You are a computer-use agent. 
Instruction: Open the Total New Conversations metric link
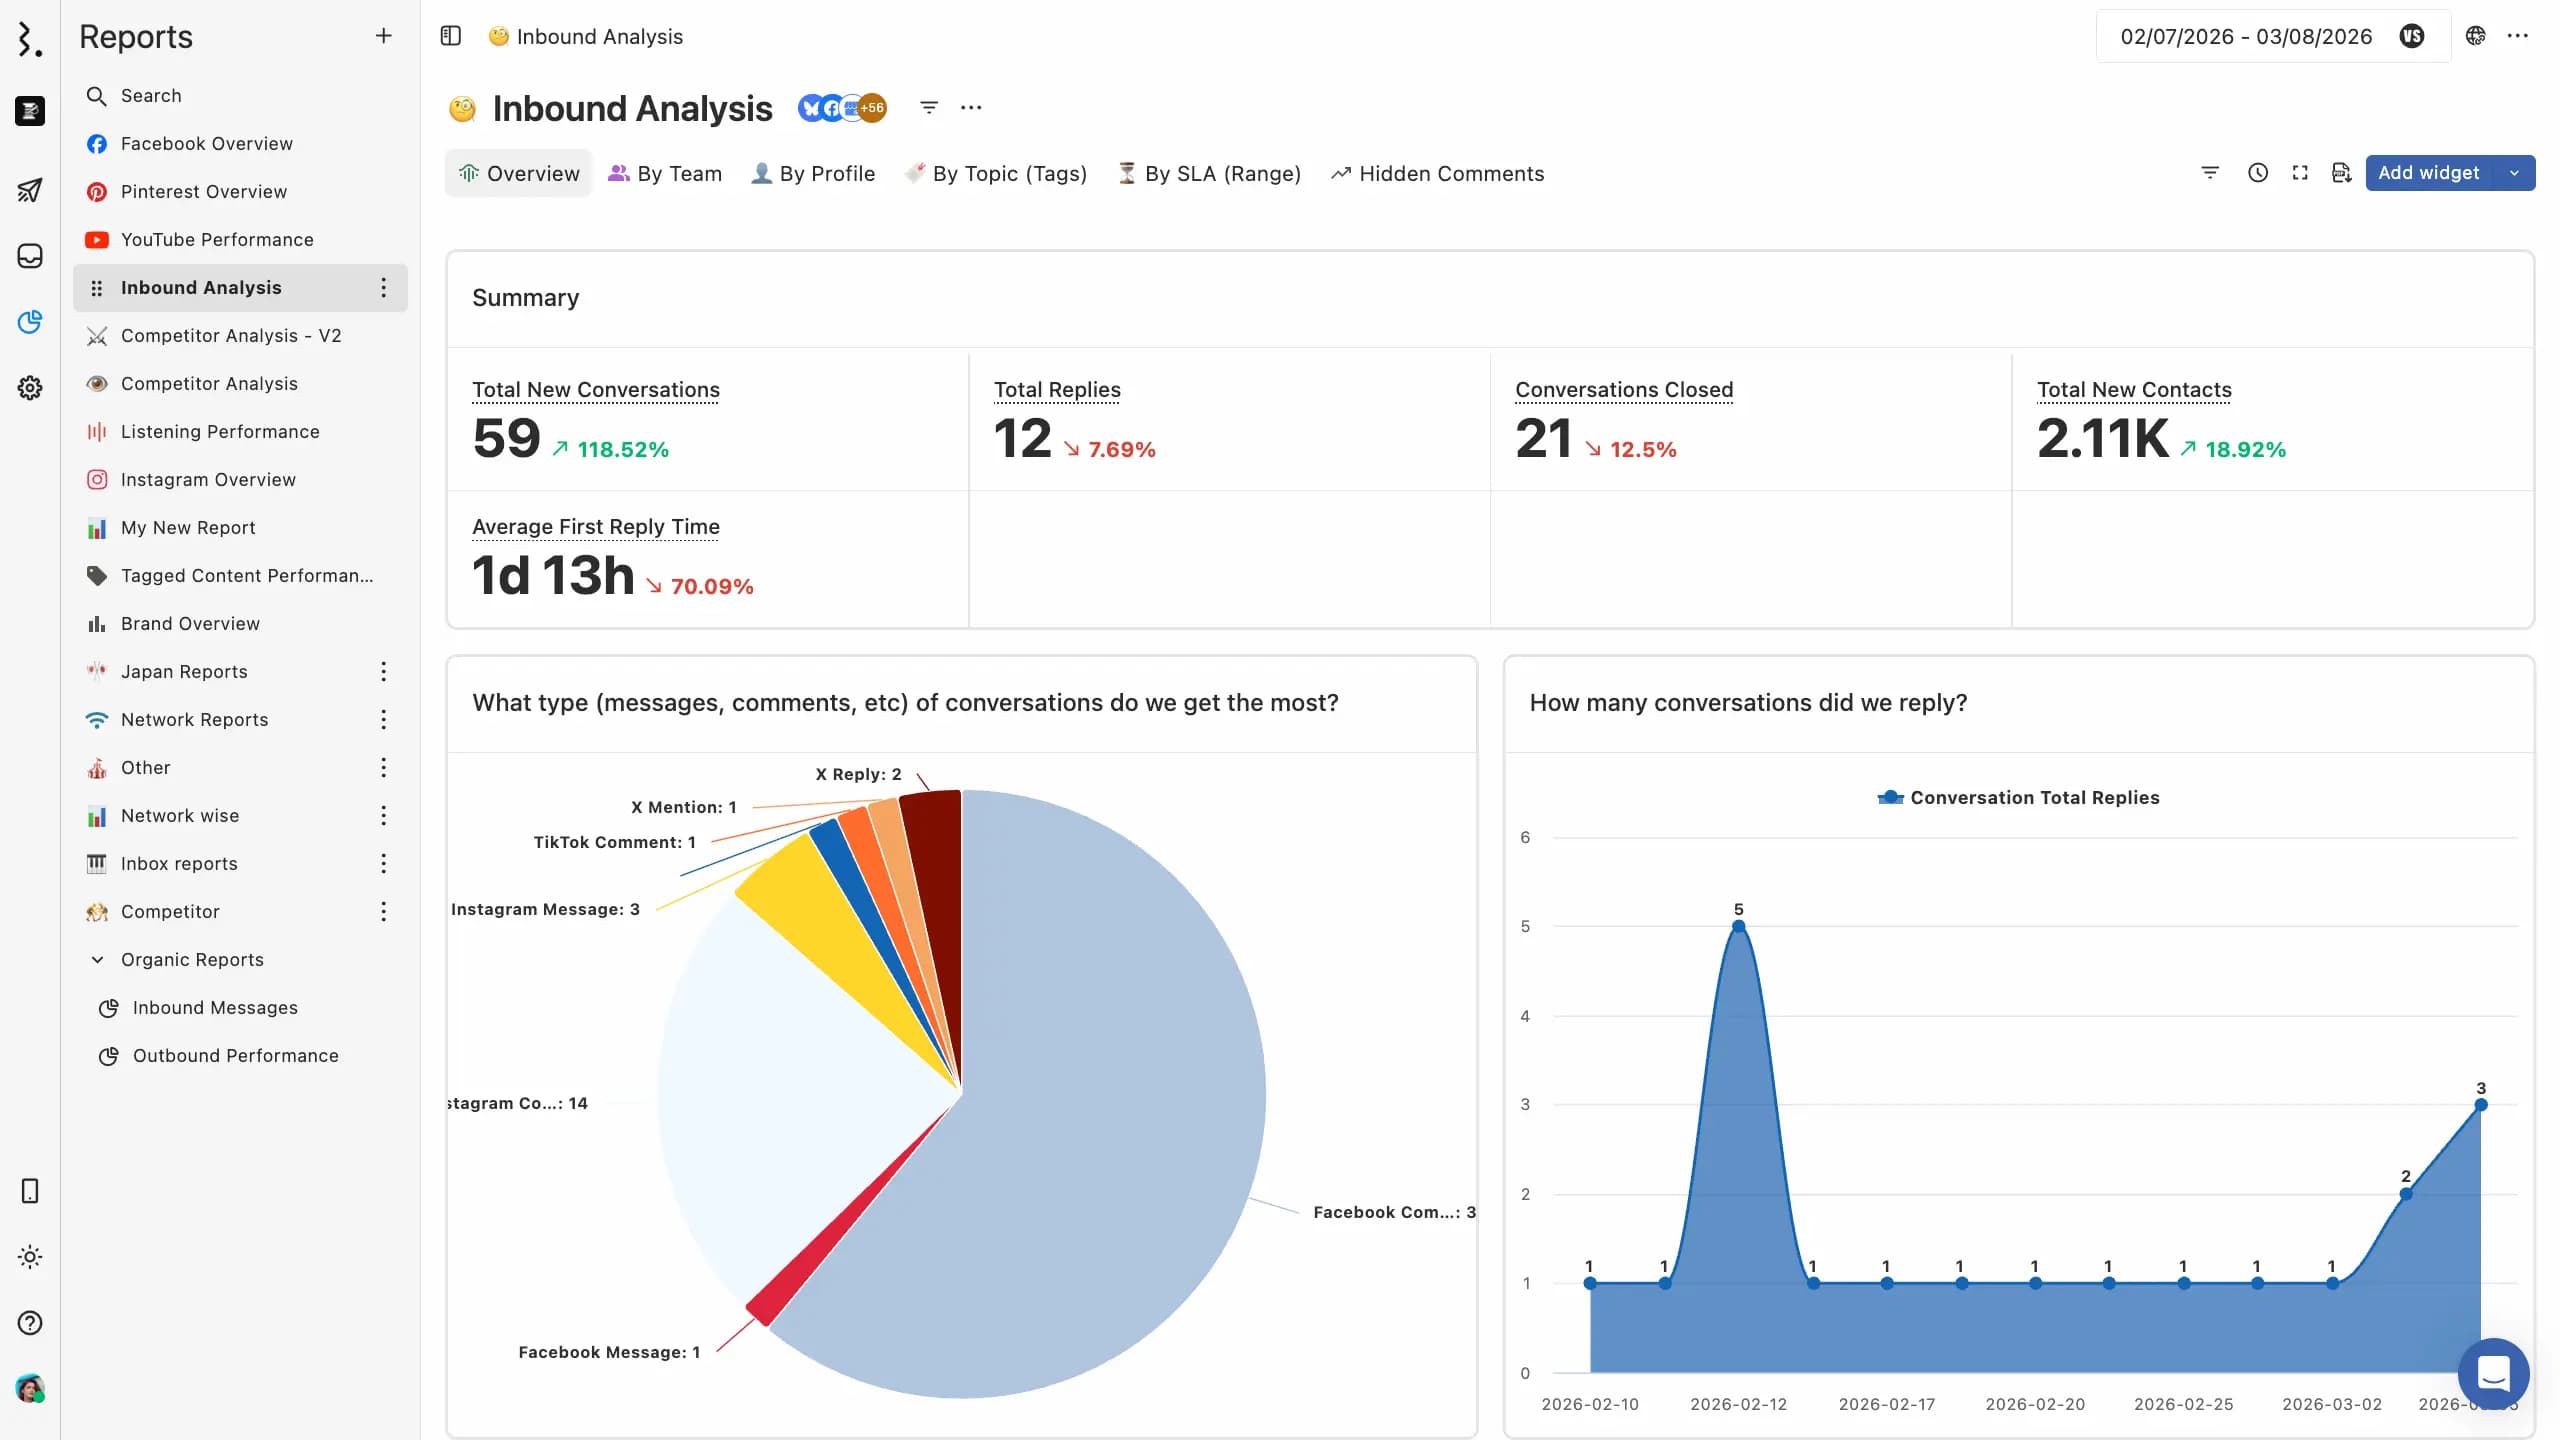(595, 390)
